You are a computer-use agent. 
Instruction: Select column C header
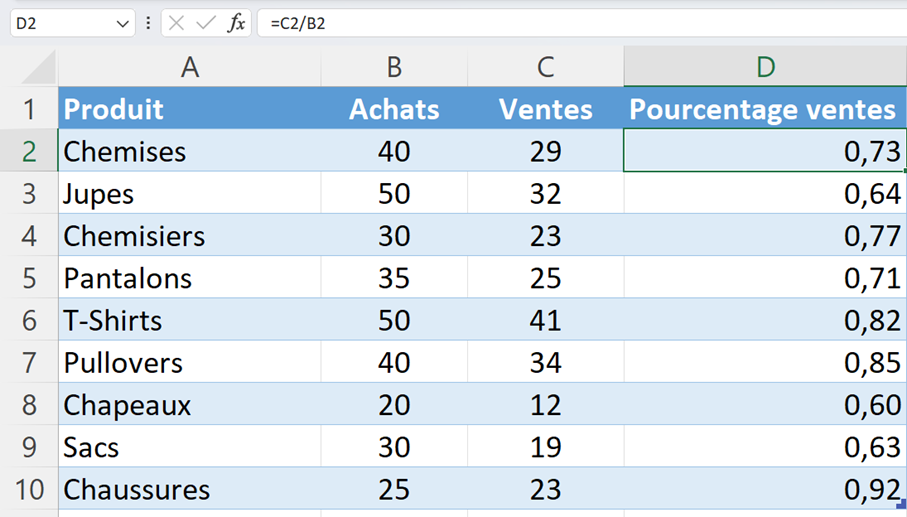[545, 67]
